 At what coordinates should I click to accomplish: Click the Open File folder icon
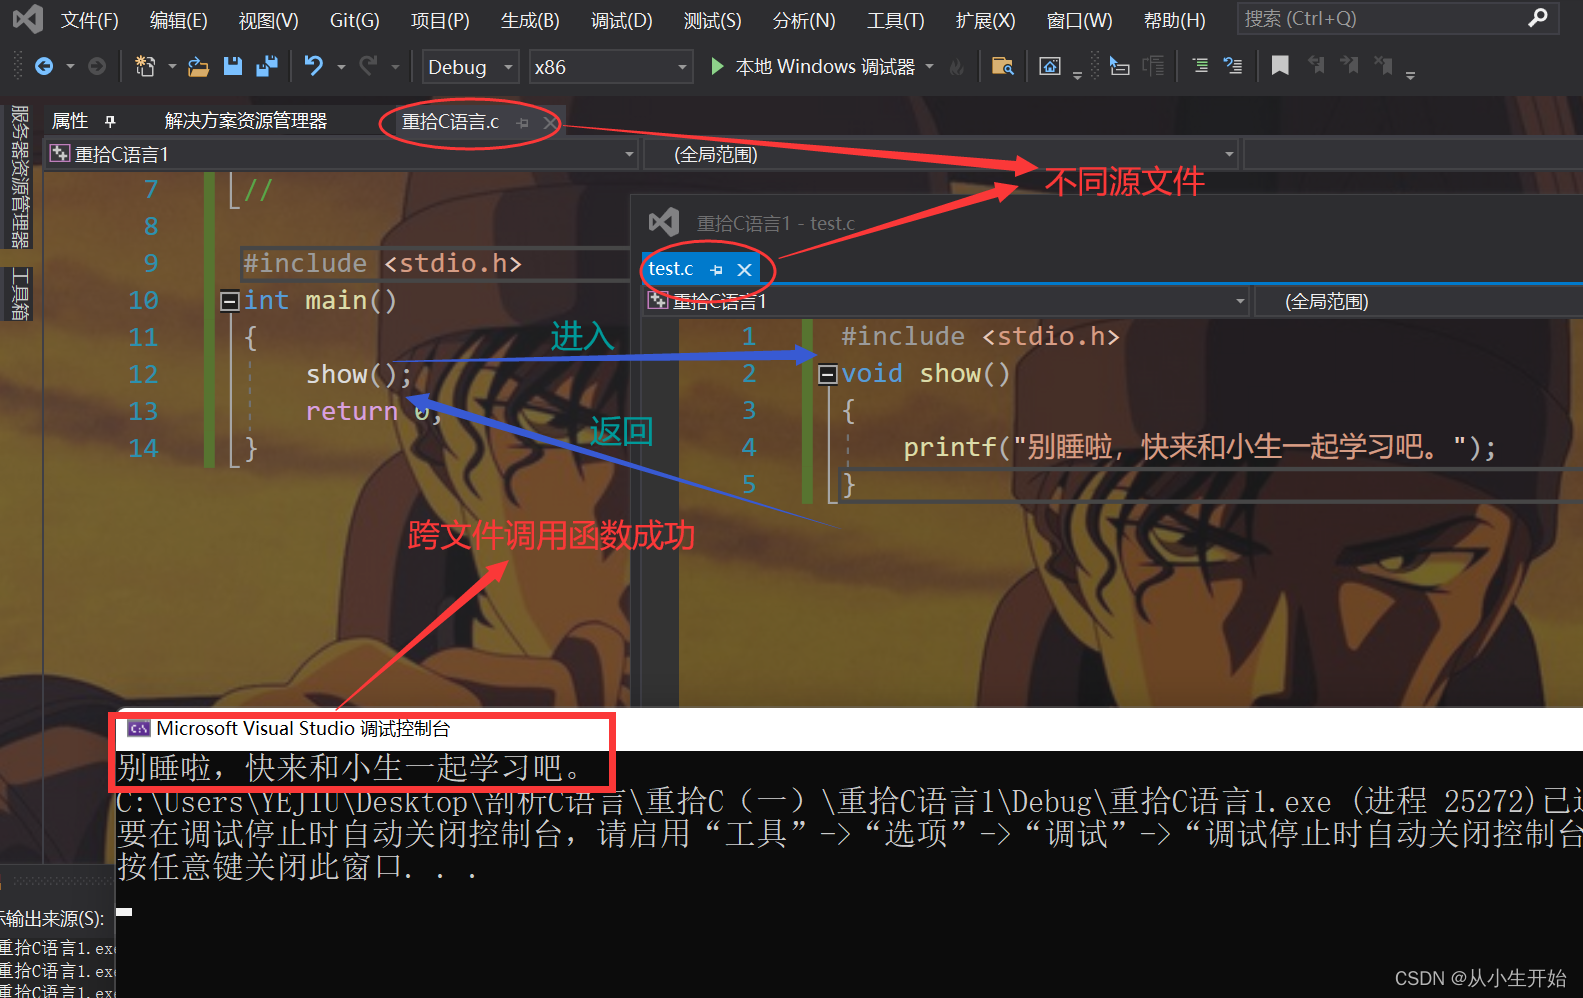pyautogui.click(x=199, y=66)
